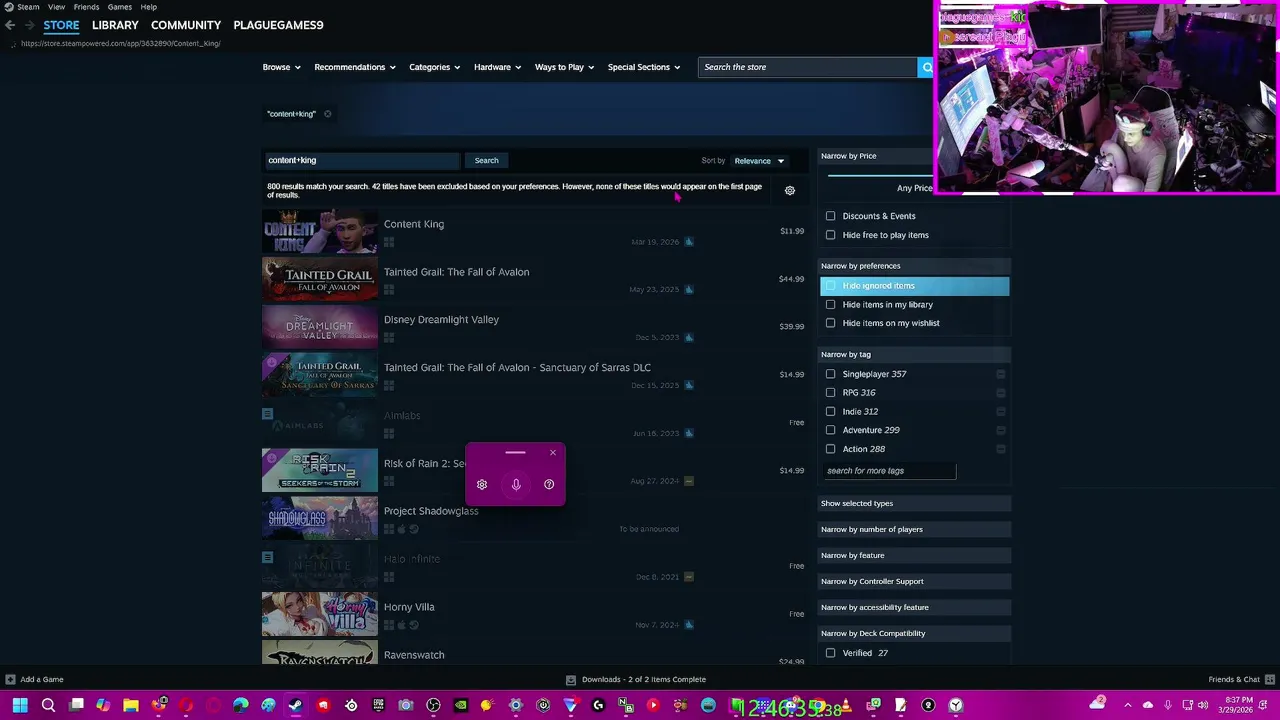The image size is (1280, 720).
Task: Check the Indie tag filter
Action: pyautogui.click(x=830, y=411)
